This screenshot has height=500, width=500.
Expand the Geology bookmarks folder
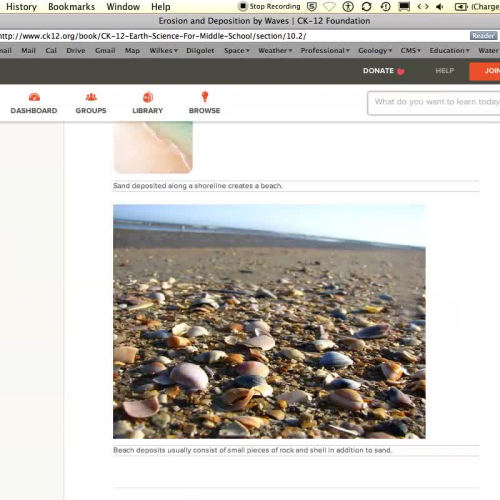click(375, 51)
